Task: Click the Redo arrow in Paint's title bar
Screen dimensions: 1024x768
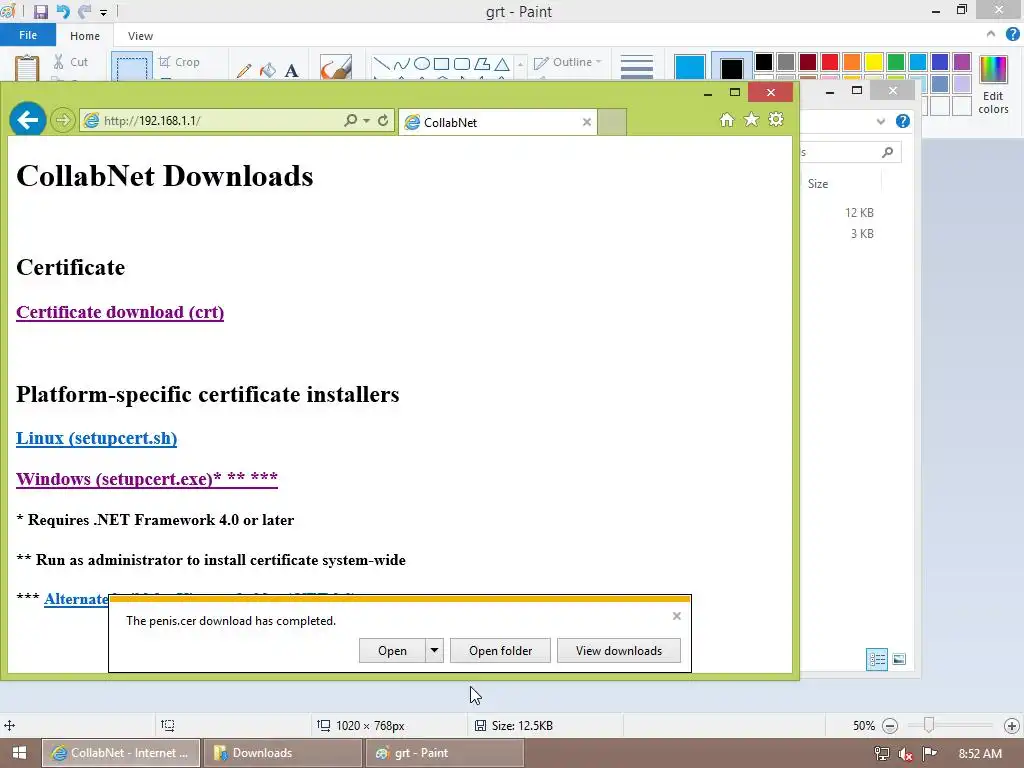Action: pyautogui.click(x=84, y=12)
